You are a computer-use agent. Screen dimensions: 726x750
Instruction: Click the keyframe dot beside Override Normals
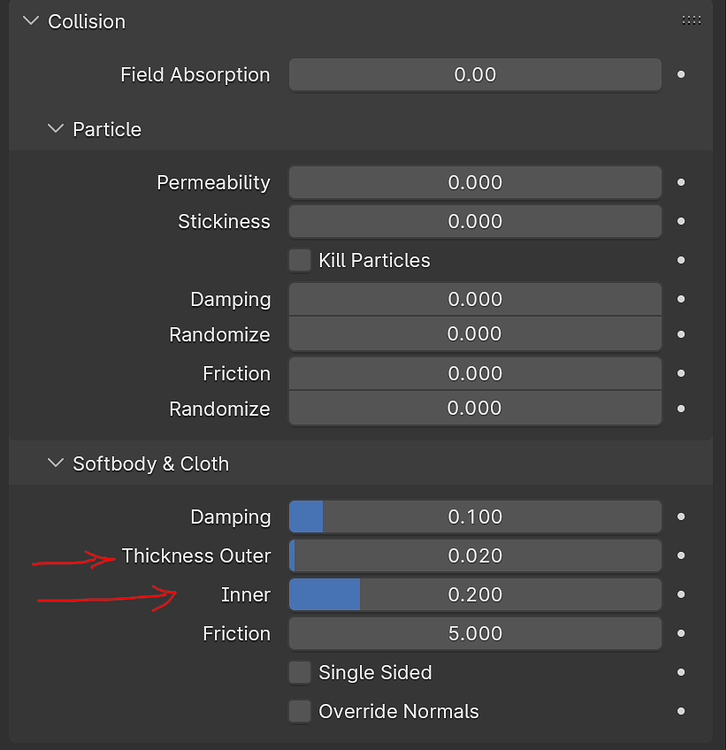[681, 711]
